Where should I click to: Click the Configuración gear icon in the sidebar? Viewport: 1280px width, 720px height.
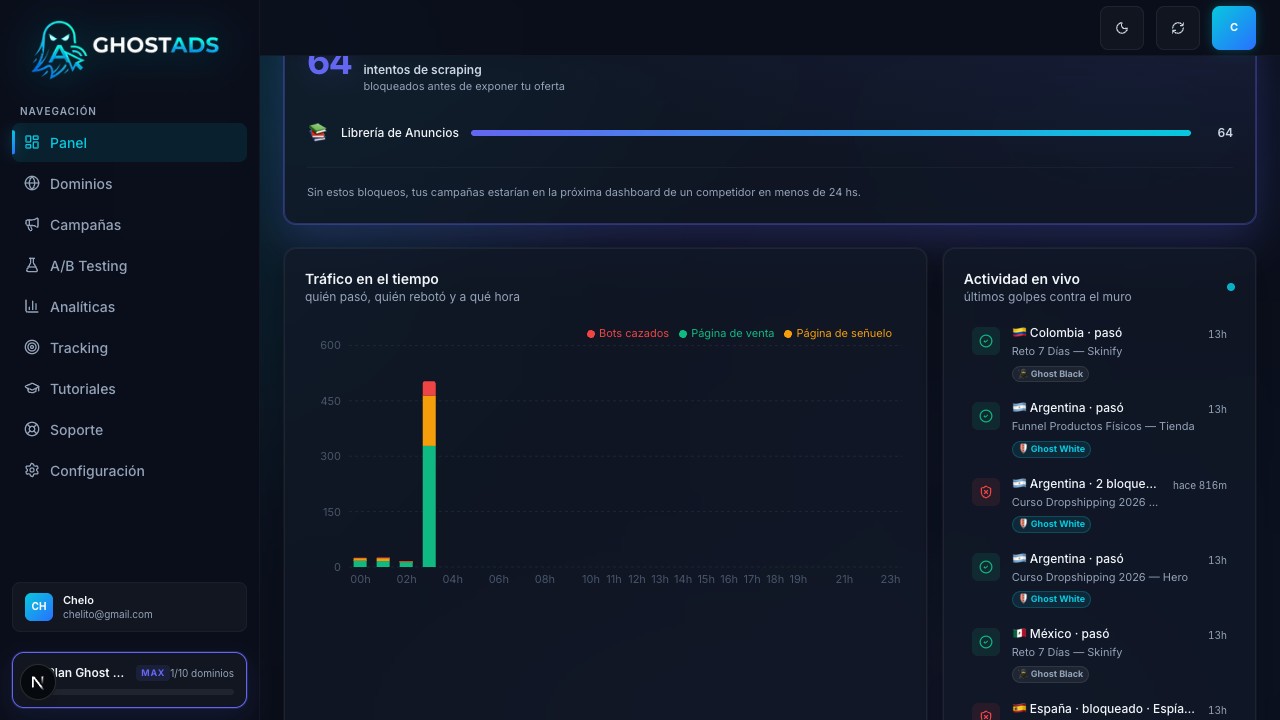click(x=32, y=471)
